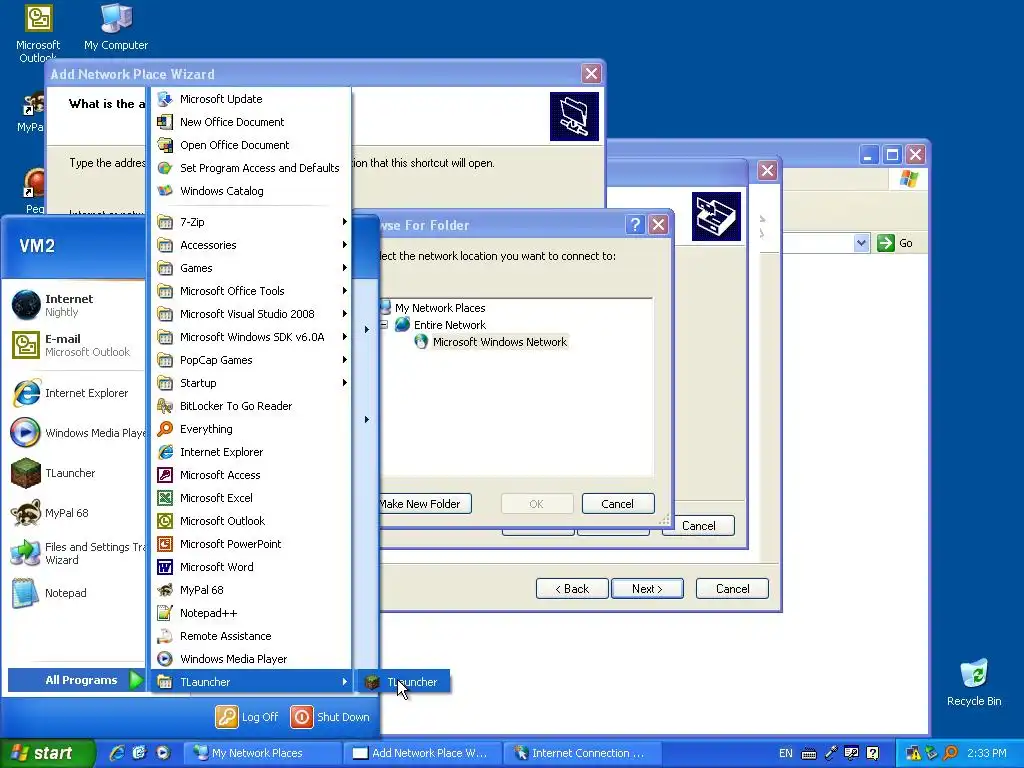Open the Recycle Bin desktop icon
Image resolution: width=1024 pixels, height=768 pixels.
[x=974, y=674]
